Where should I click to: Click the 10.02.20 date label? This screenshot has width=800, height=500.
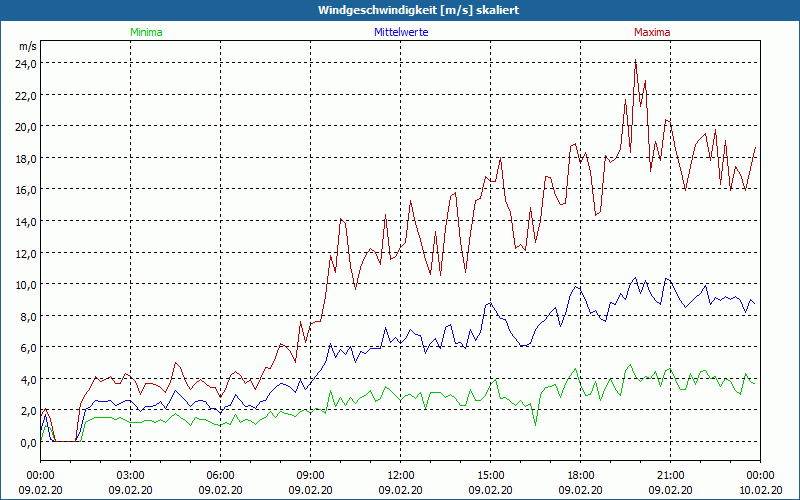759,490
